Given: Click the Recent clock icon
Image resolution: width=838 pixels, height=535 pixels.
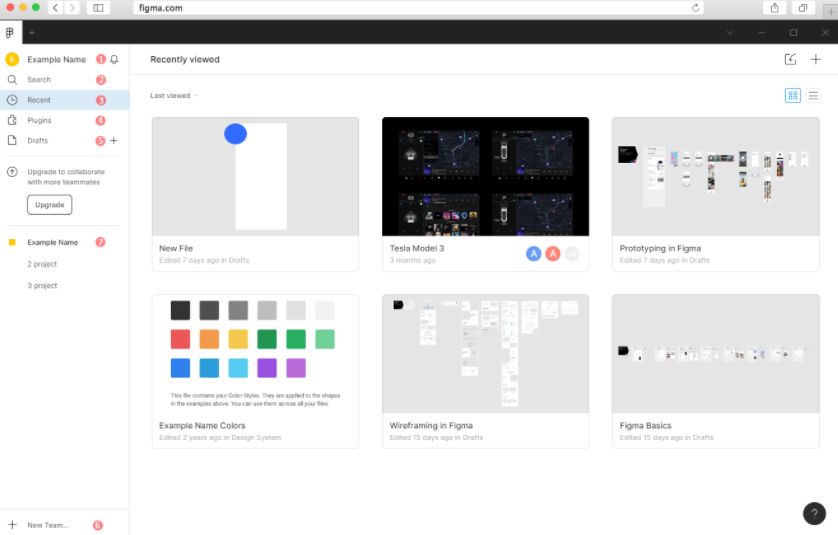Looking at the screenshot, I should [x=12, y=100].
